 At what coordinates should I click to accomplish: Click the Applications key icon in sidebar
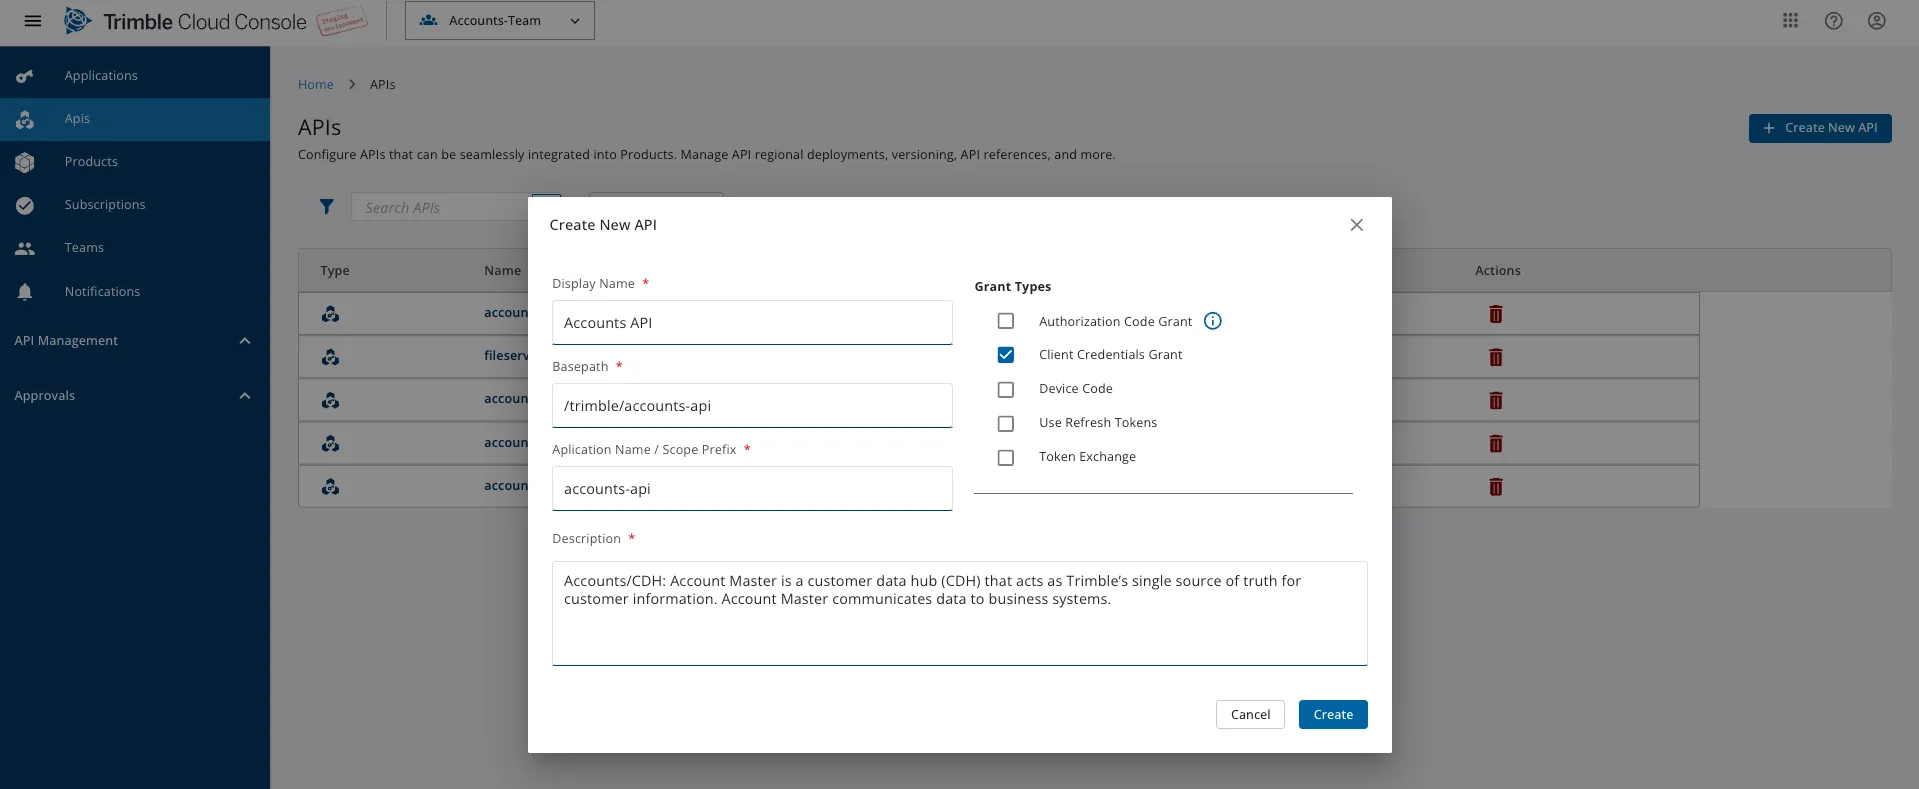25,76
